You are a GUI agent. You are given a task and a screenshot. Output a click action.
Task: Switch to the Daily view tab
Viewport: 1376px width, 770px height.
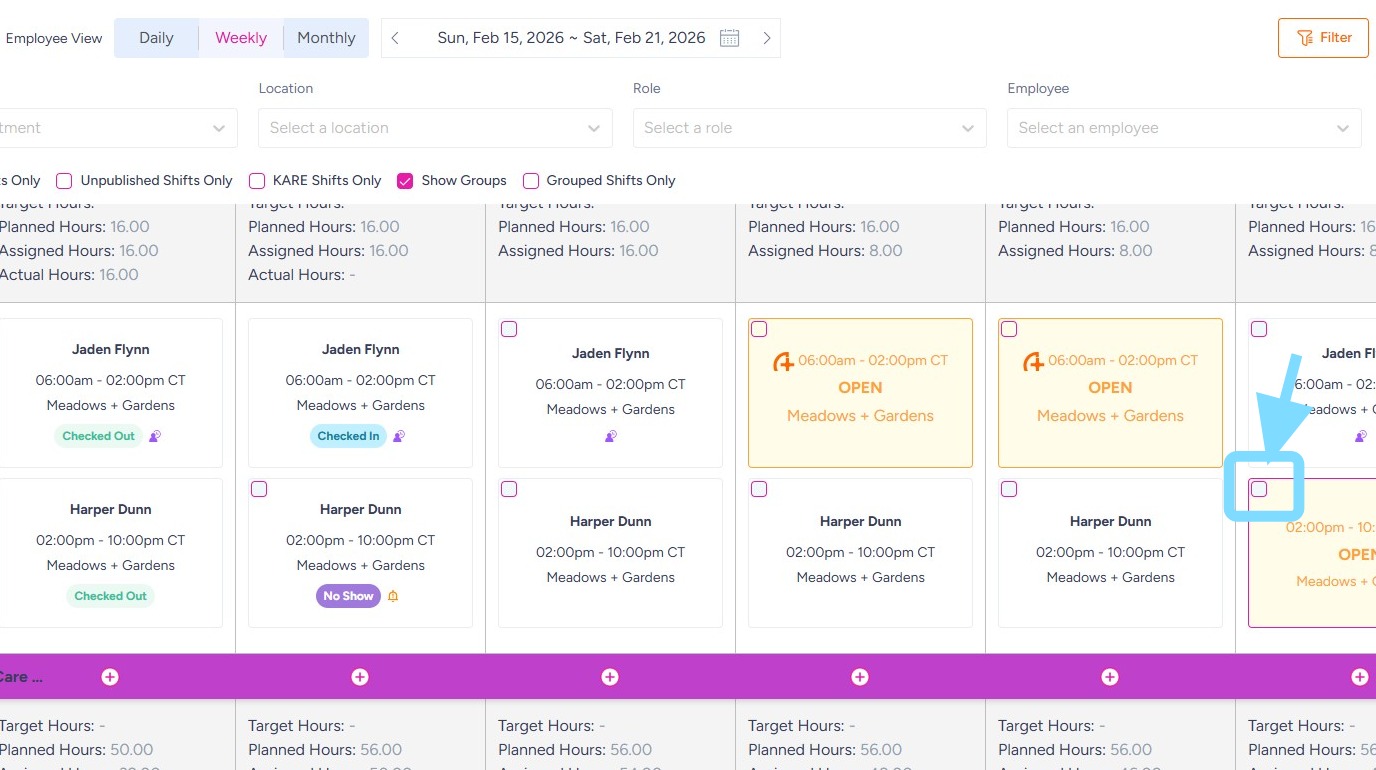(x=156, y=38)
